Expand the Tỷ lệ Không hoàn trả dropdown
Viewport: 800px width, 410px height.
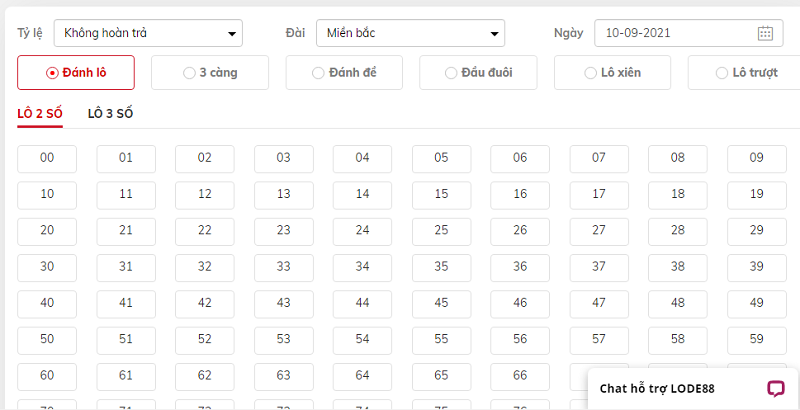148,33
